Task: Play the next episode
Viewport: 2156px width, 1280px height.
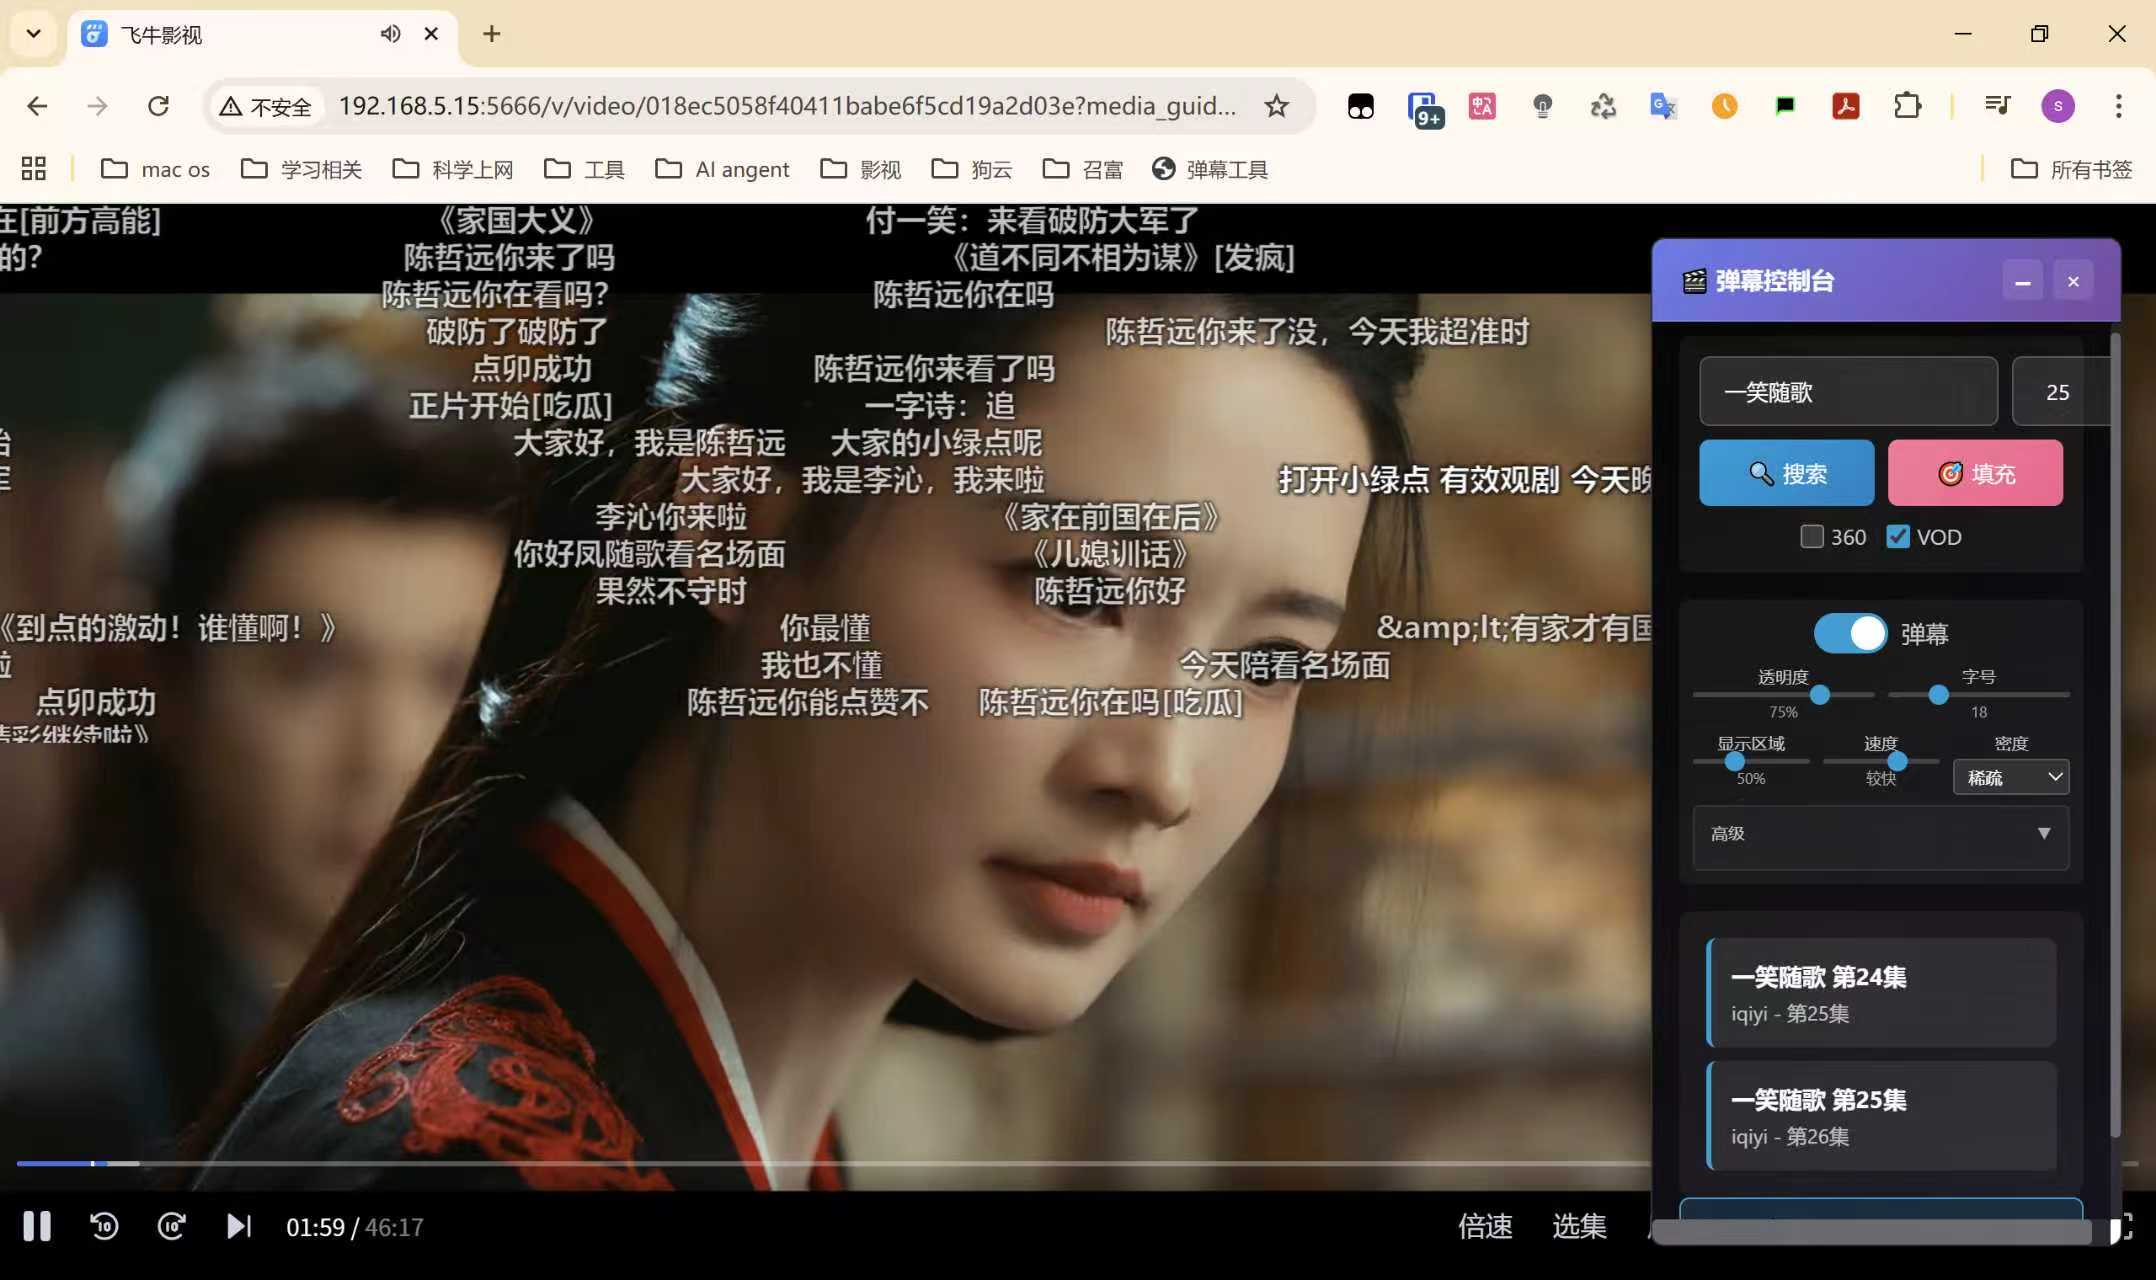Action: click(x=238, y=1226)
